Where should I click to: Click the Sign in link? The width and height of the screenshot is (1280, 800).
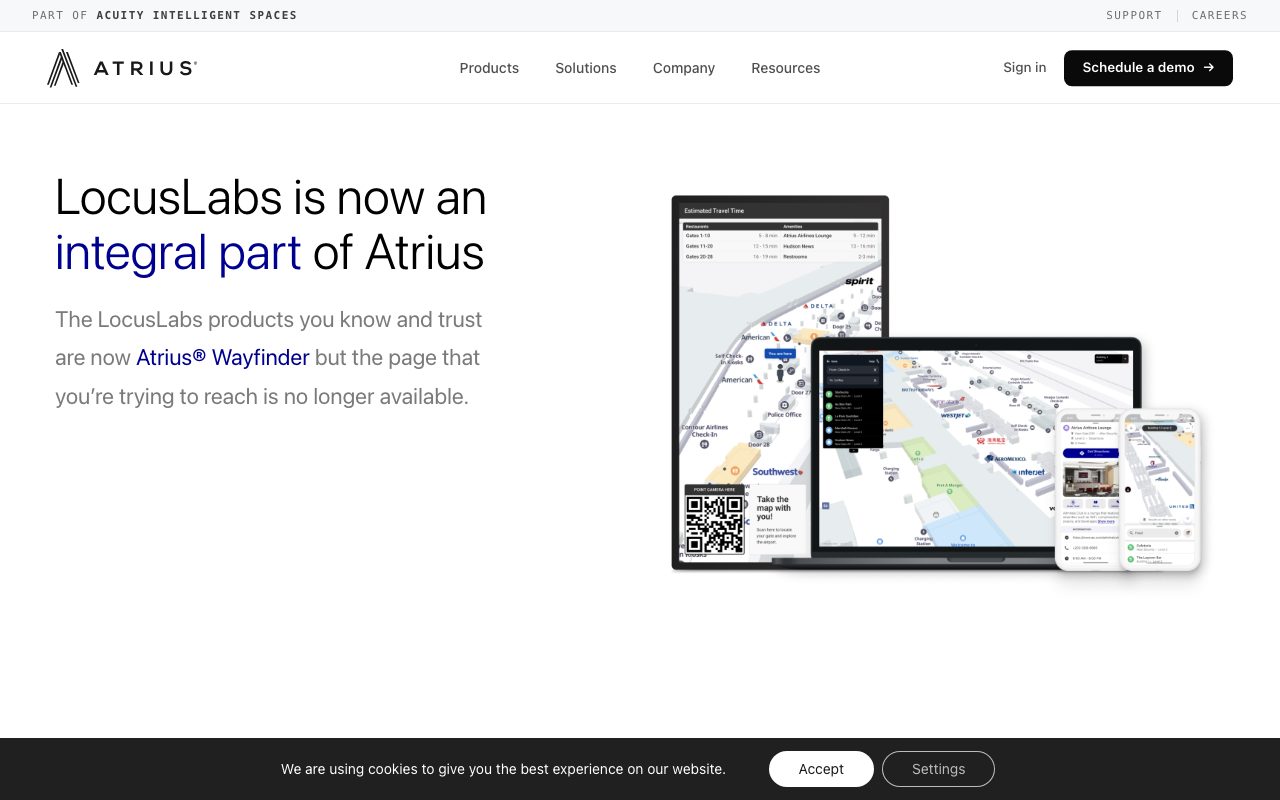pyautogui.click(x=1025, y=67)
